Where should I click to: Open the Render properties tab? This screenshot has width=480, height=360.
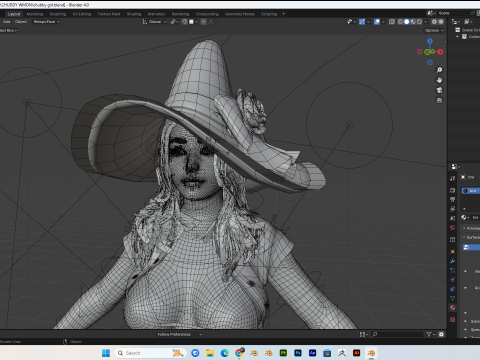[452, 190]
